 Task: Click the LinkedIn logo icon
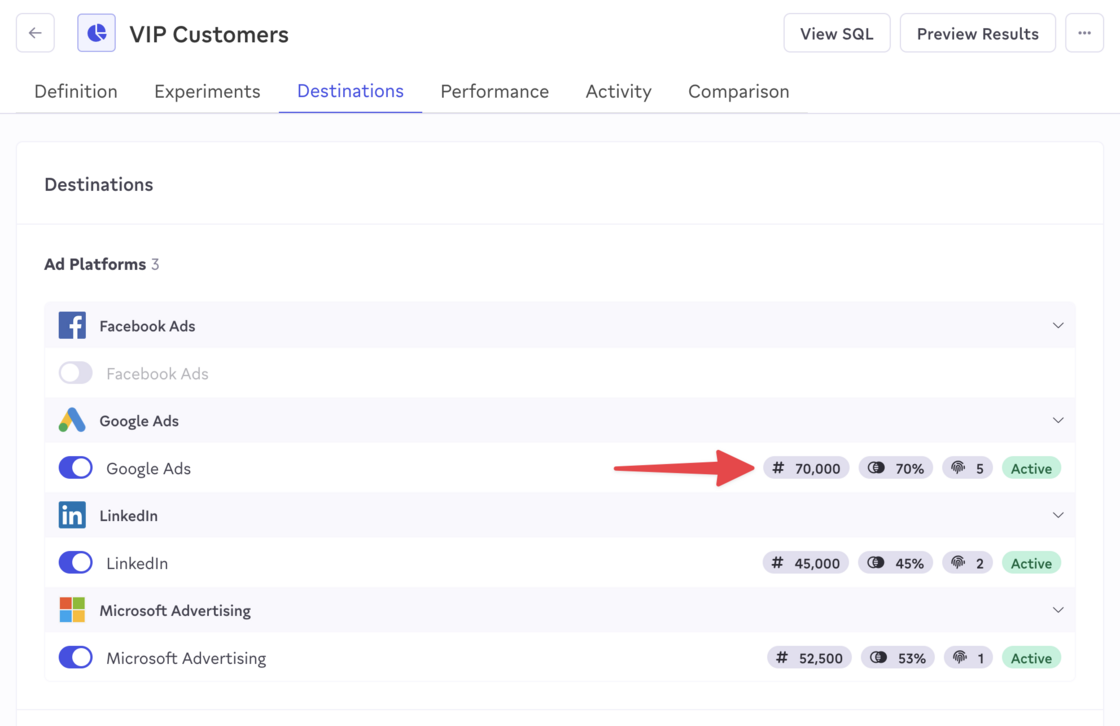[x=72, y=515]
